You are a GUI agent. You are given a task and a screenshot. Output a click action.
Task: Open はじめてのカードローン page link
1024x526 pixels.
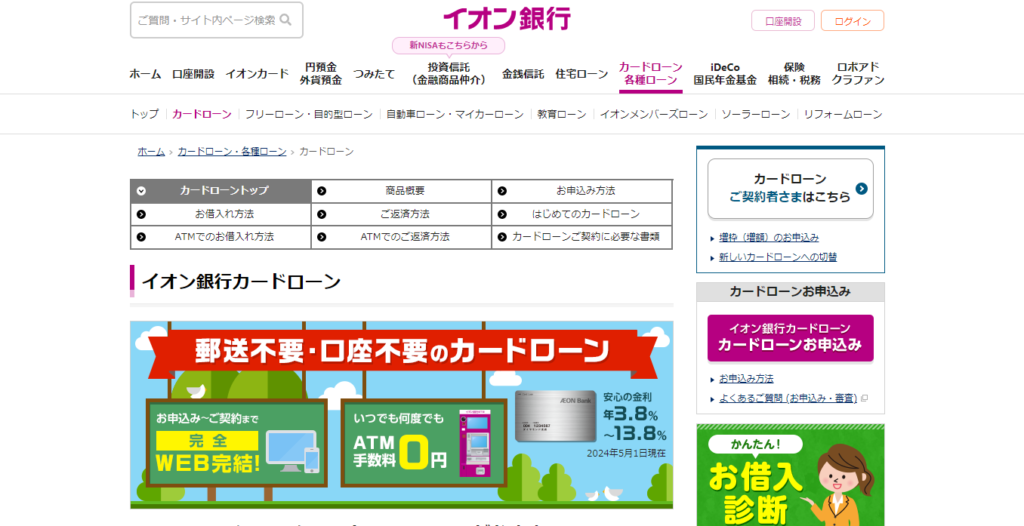(582, 214)
